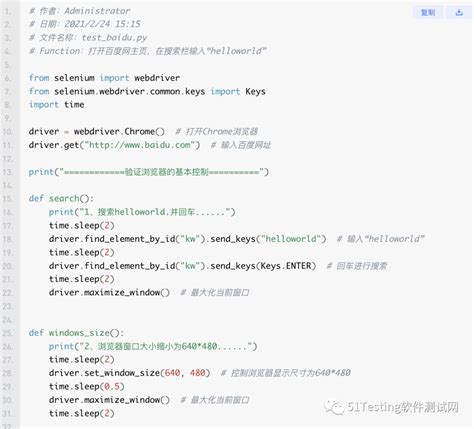This screenshot has height=429, width=474.
Task: Click line number 1 in gutter
Action: [8, 11]
